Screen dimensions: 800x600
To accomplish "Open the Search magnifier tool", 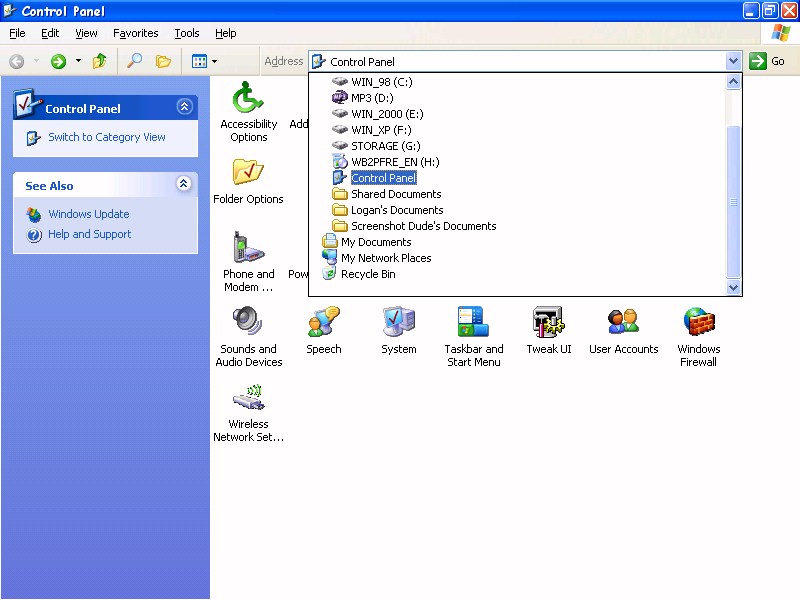I will 134,61.
